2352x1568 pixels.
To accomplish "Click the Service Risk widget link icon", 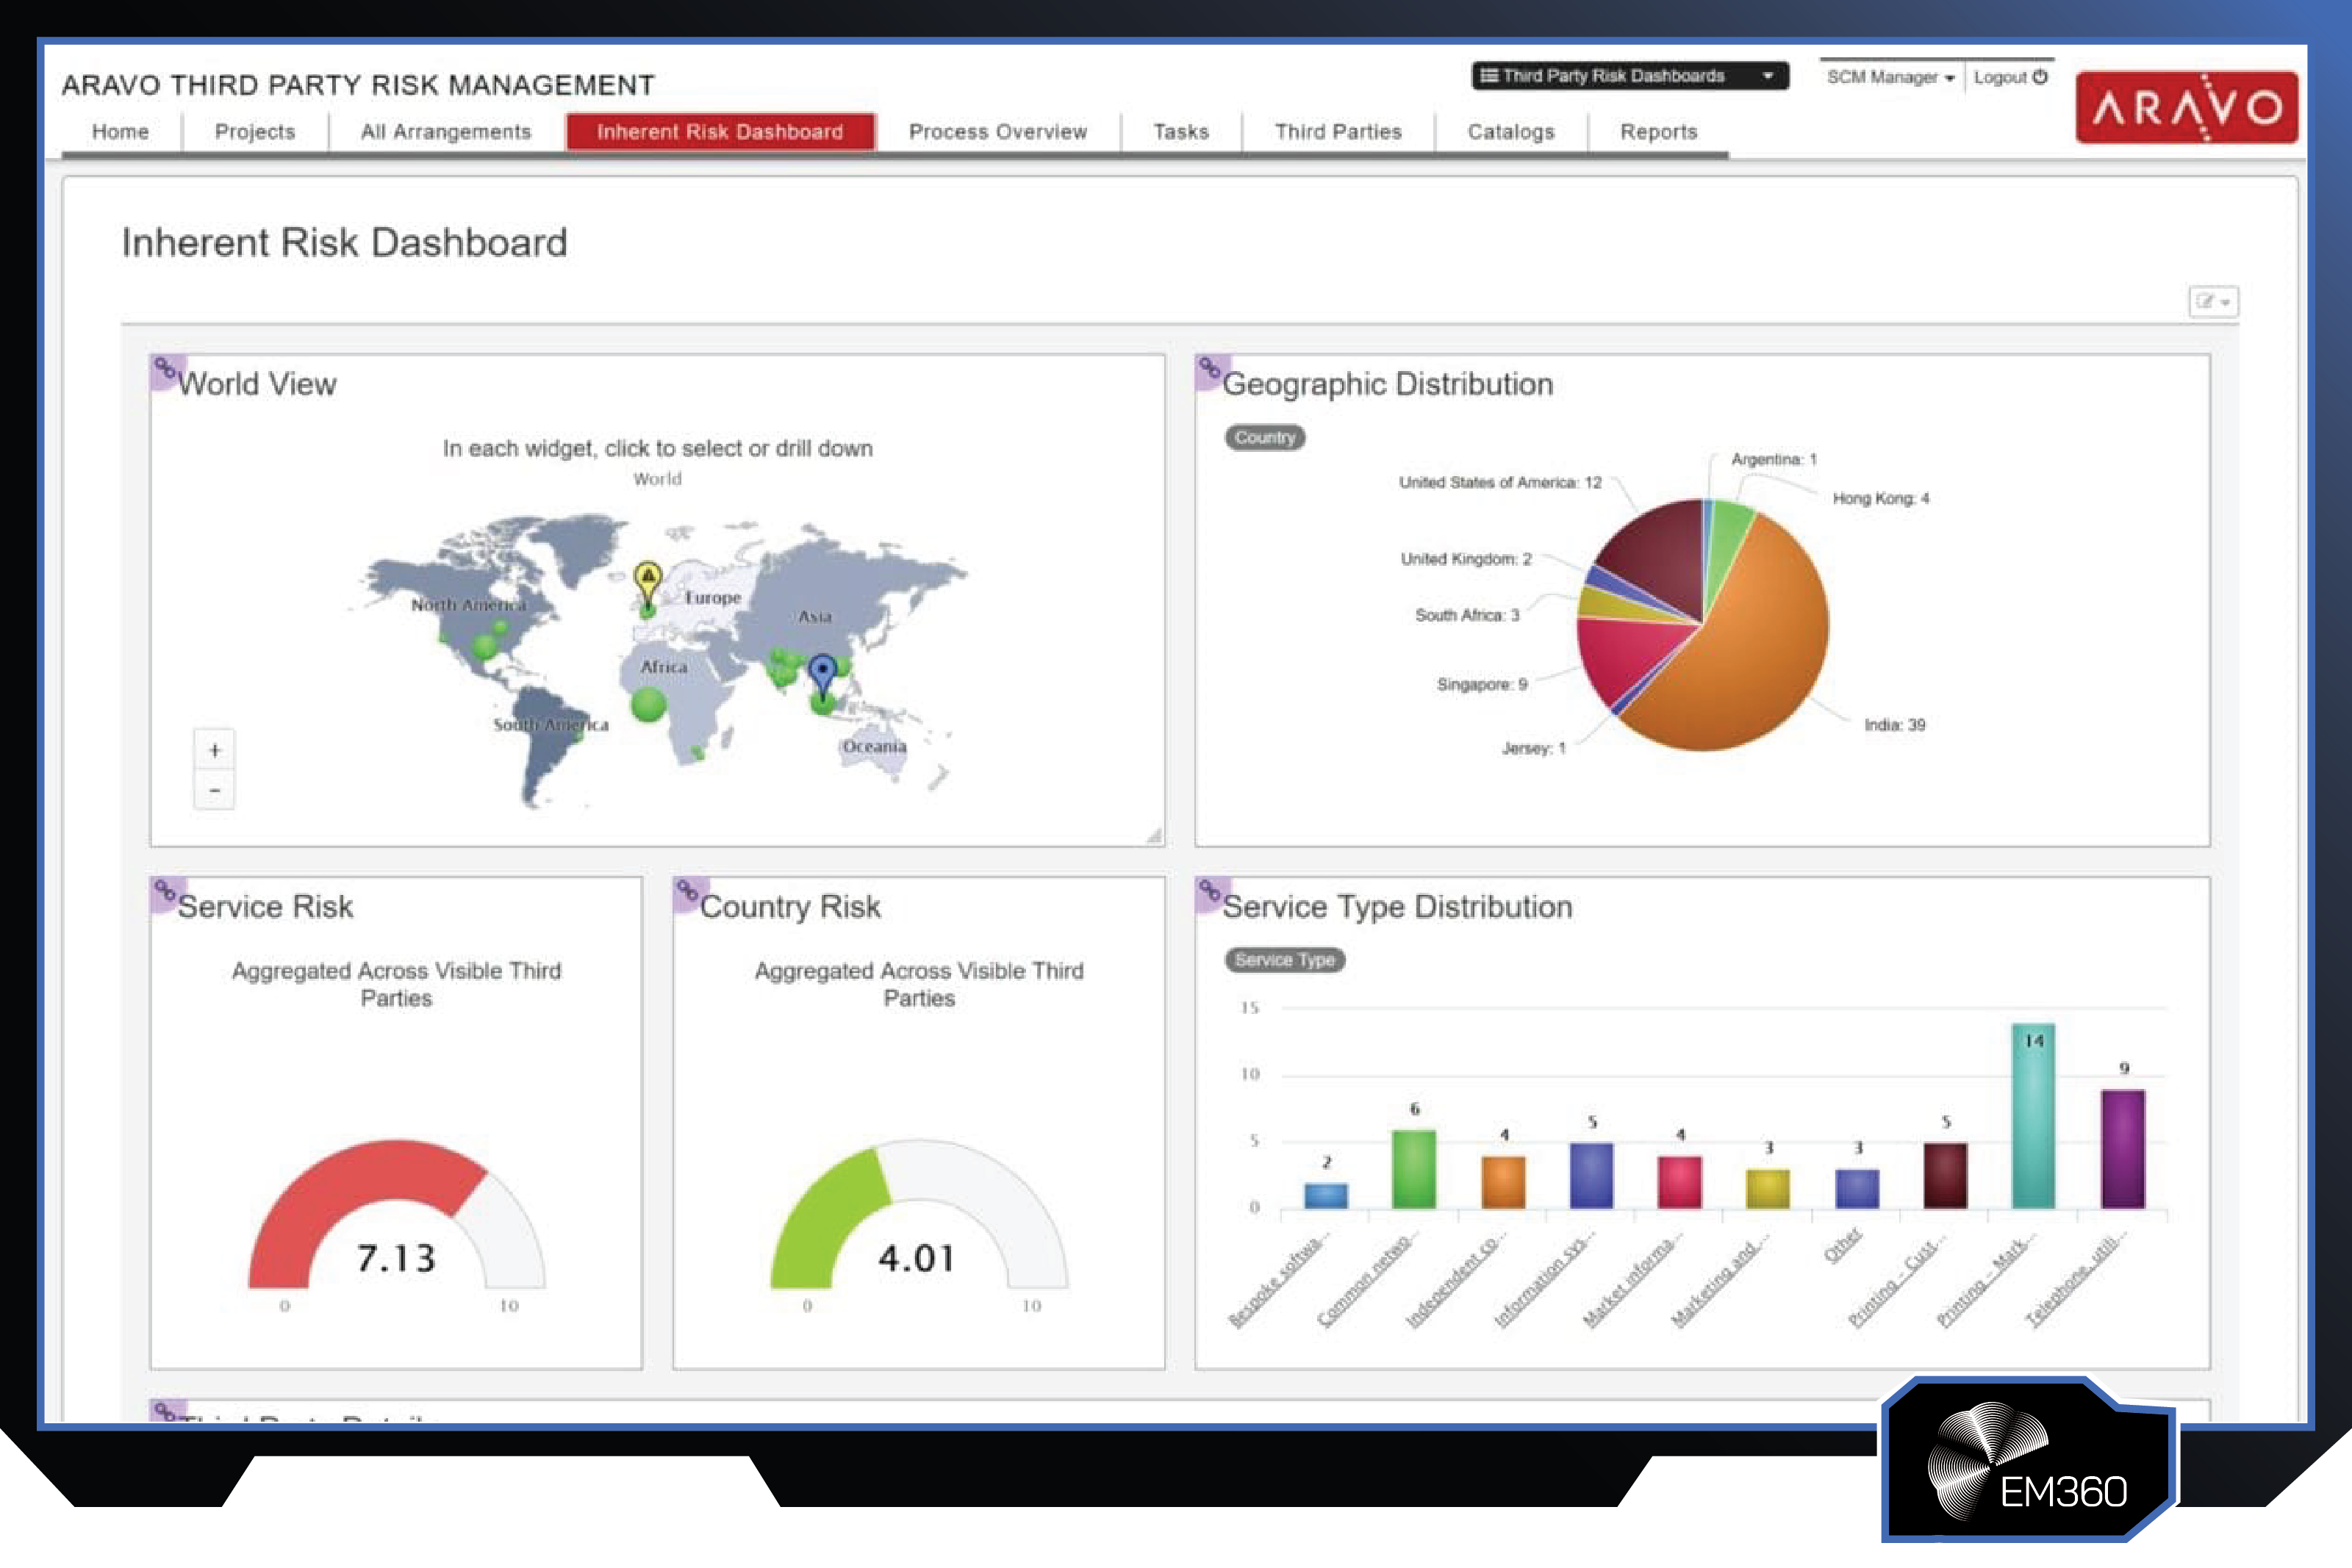I will [166, 891].
